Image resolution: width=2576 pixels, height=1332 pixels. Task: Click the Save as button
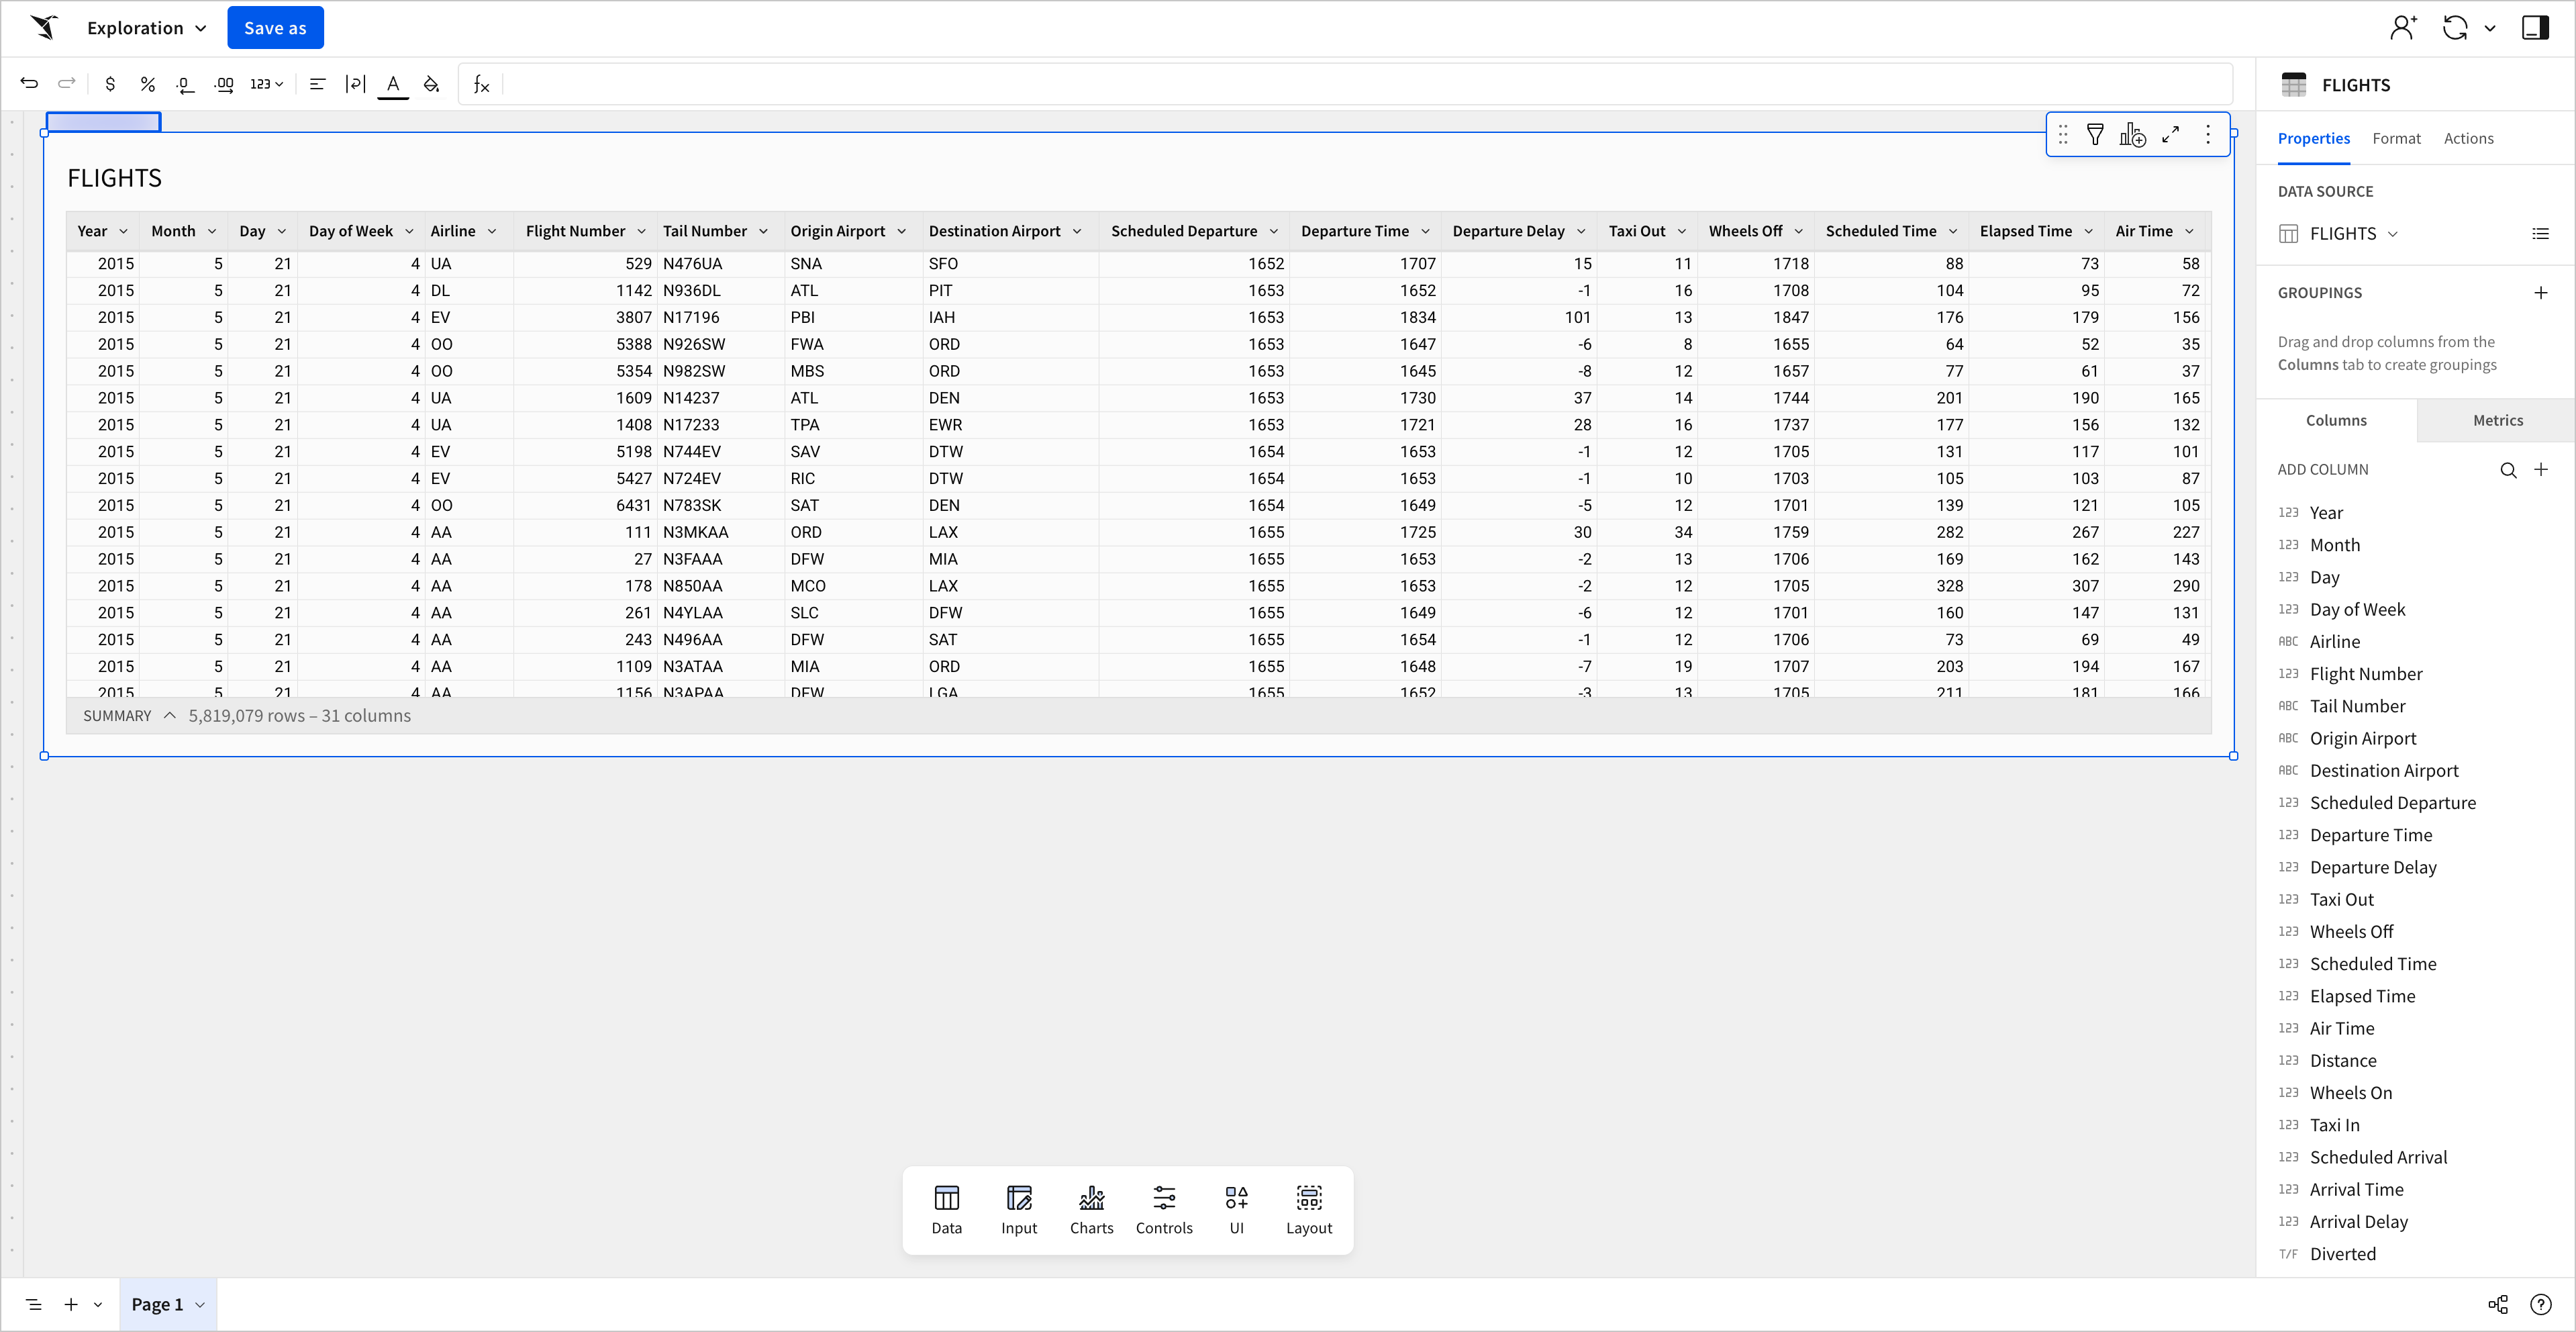click(x=275, y=28)
